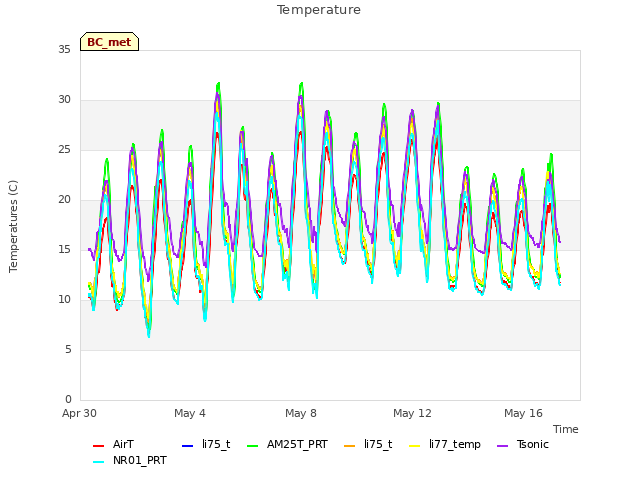Click the 0 y-axis tick label
This screenshot has width=640, height=480.
tap(68, 400)
